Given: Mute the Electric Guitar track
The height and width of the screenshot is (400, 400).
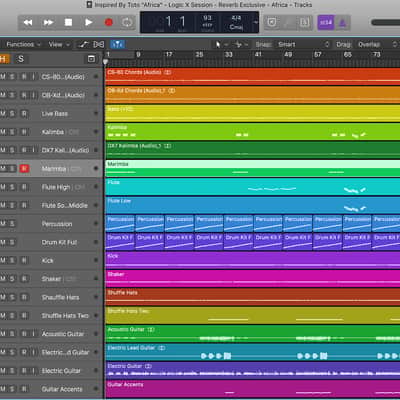Looking at the screenshot, I should 3,370.
